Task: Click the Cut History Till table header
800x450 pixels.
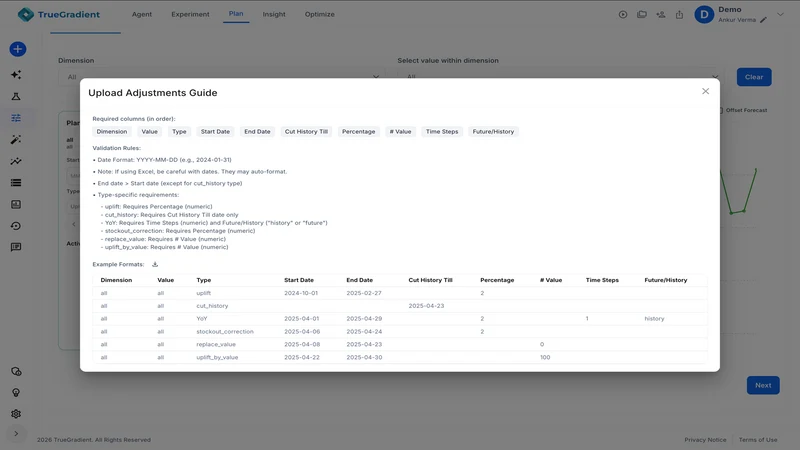Action: pyautogui.click(x=430, y=280)
